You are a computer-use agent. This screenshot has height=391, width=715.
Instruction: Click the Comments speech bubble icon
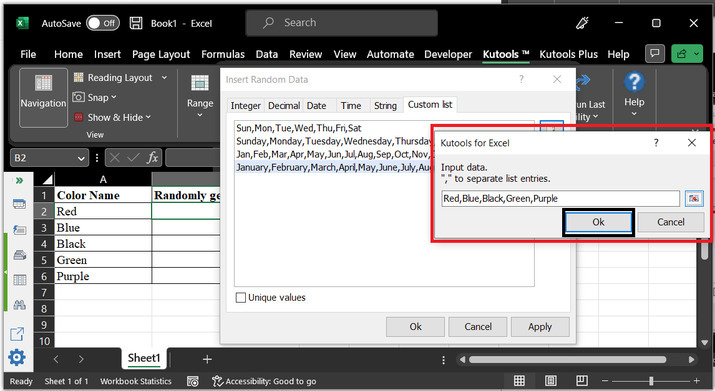(655, 54)
